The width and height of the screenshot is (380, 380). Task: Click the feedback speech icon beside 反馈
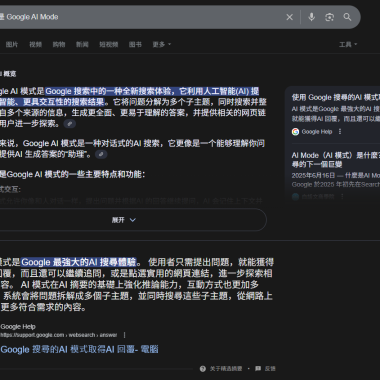(x=258, y=368)
